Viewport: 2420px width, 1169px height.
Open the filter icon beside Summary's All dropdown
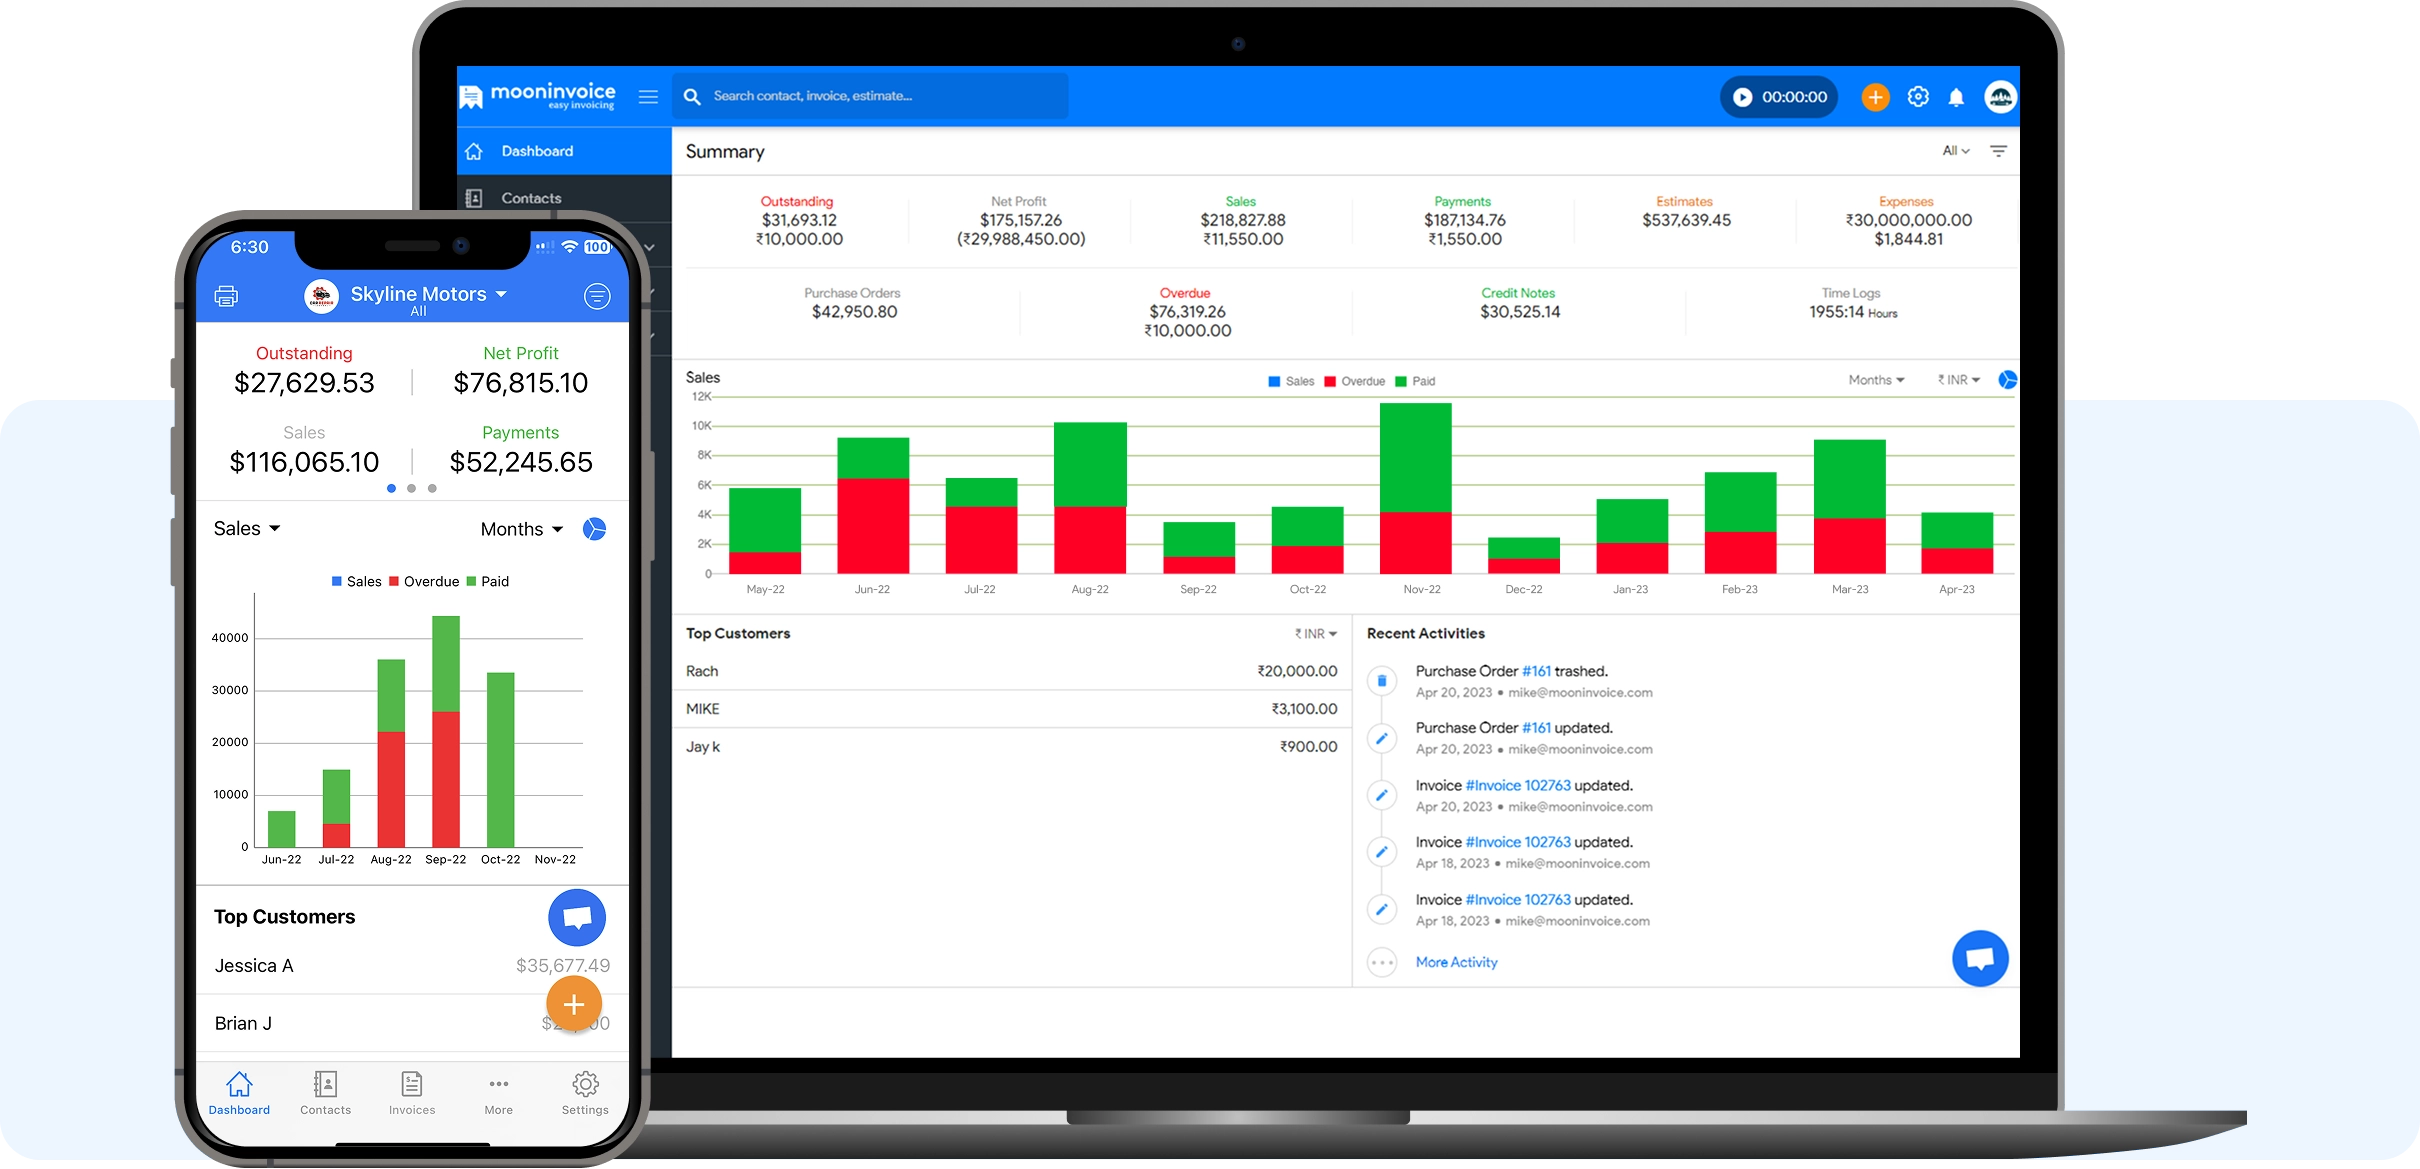click(x=1998, y=151)
